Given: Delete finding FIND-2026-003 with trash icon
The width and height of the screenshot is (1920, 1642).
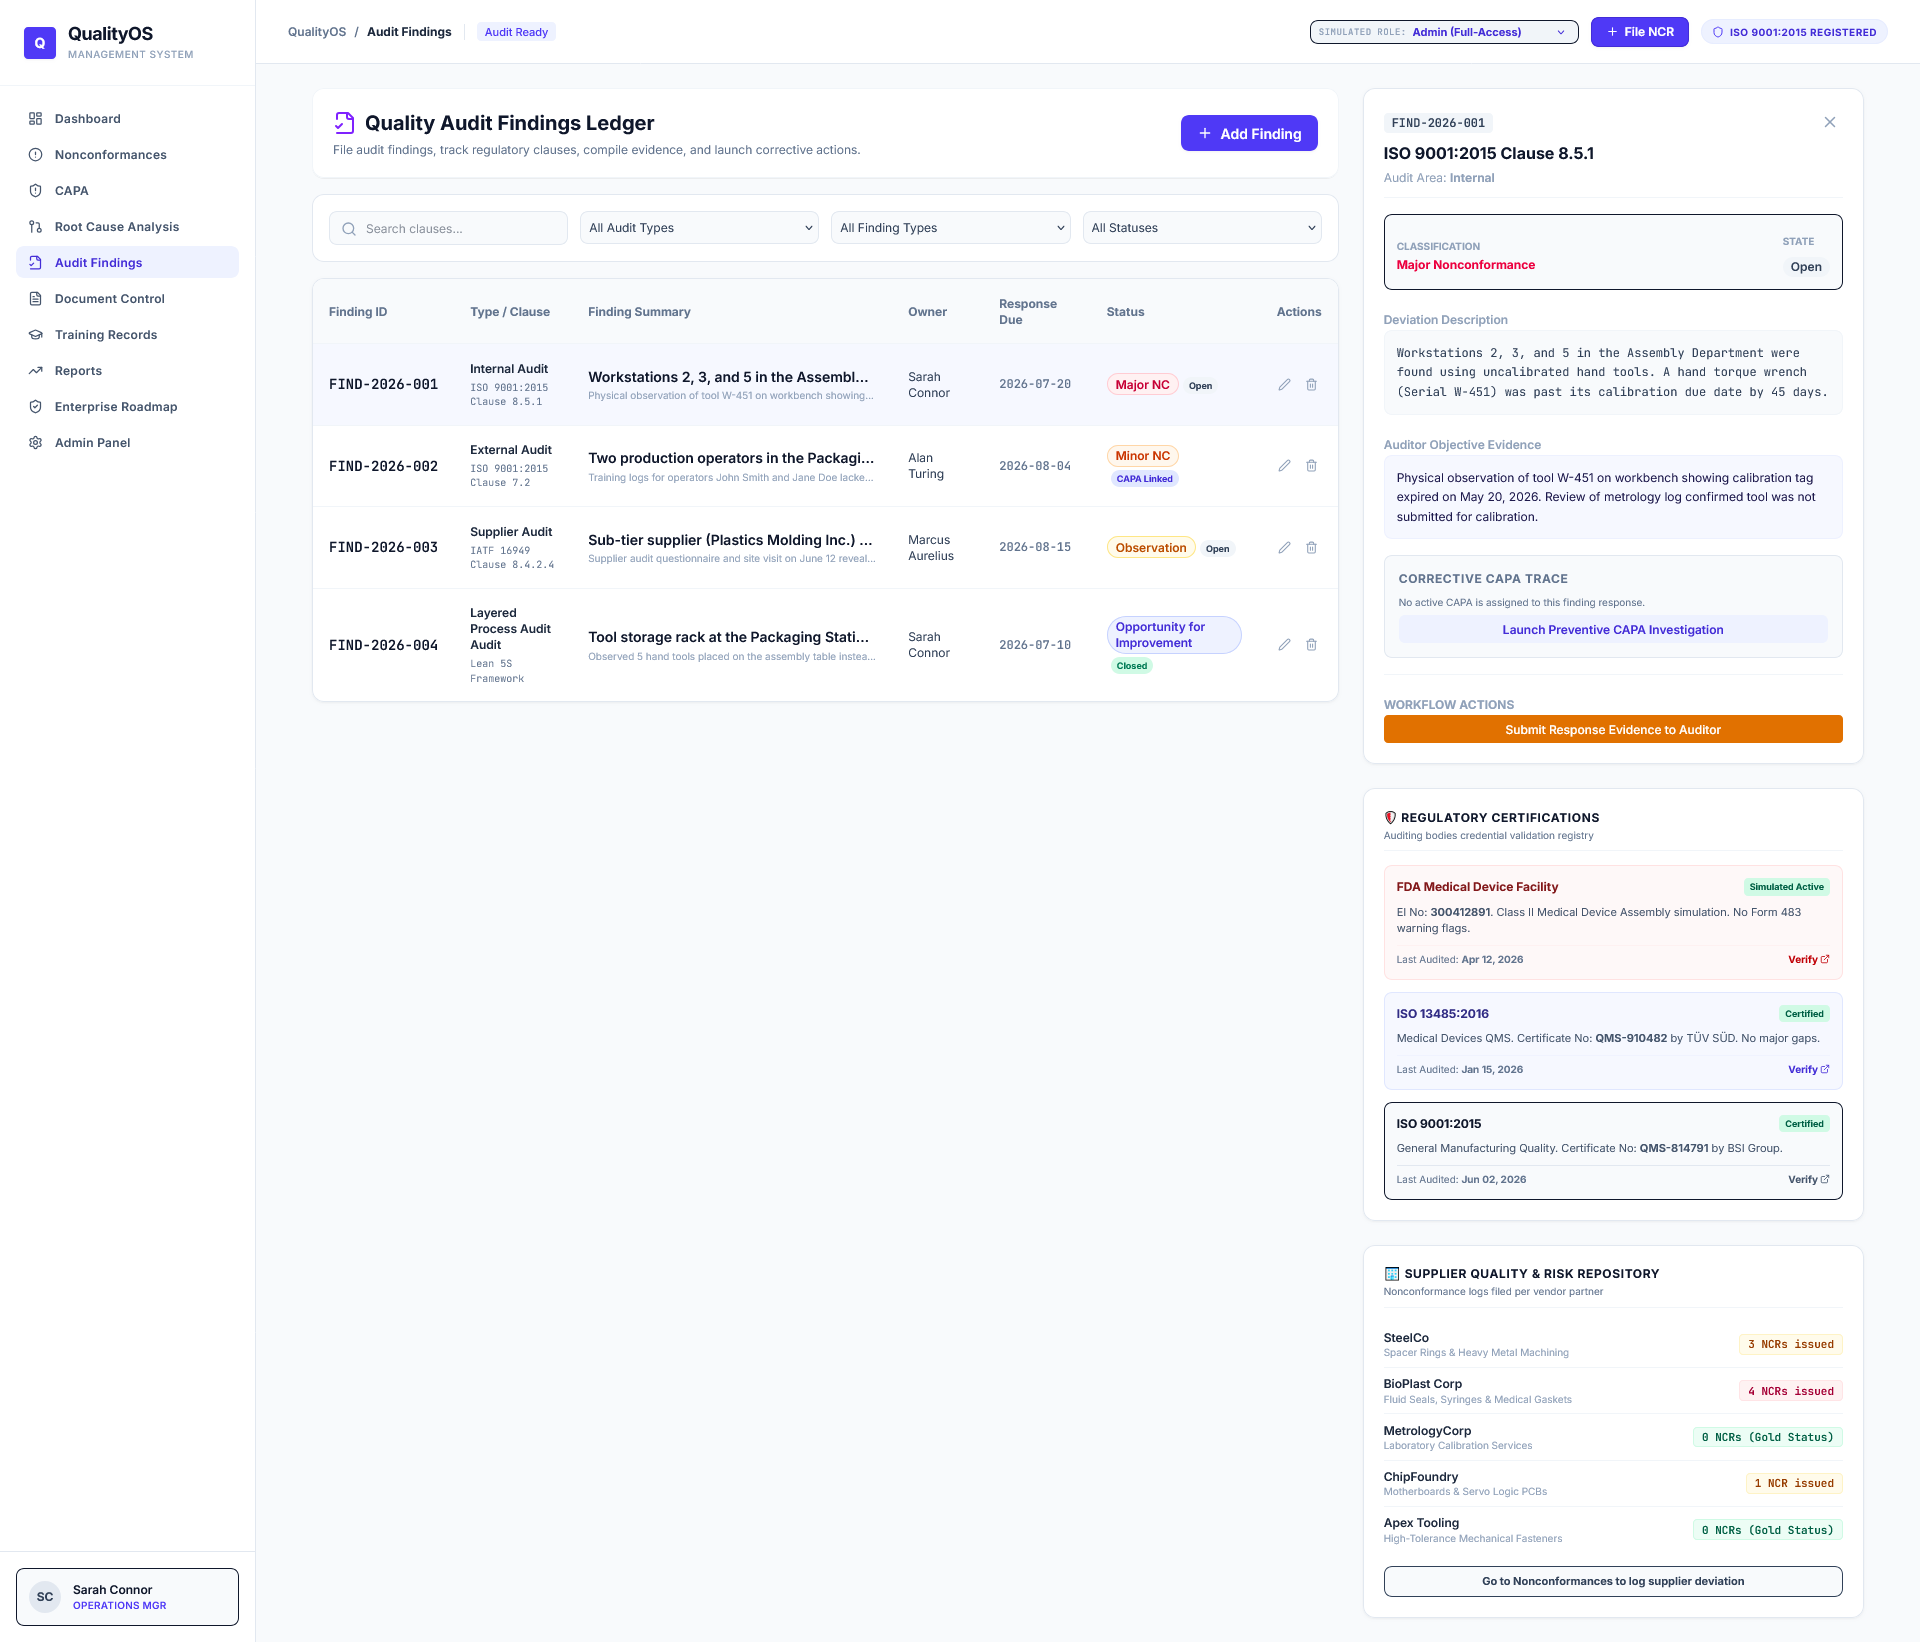Looking at the screenshot, I should pos(1311,547).
